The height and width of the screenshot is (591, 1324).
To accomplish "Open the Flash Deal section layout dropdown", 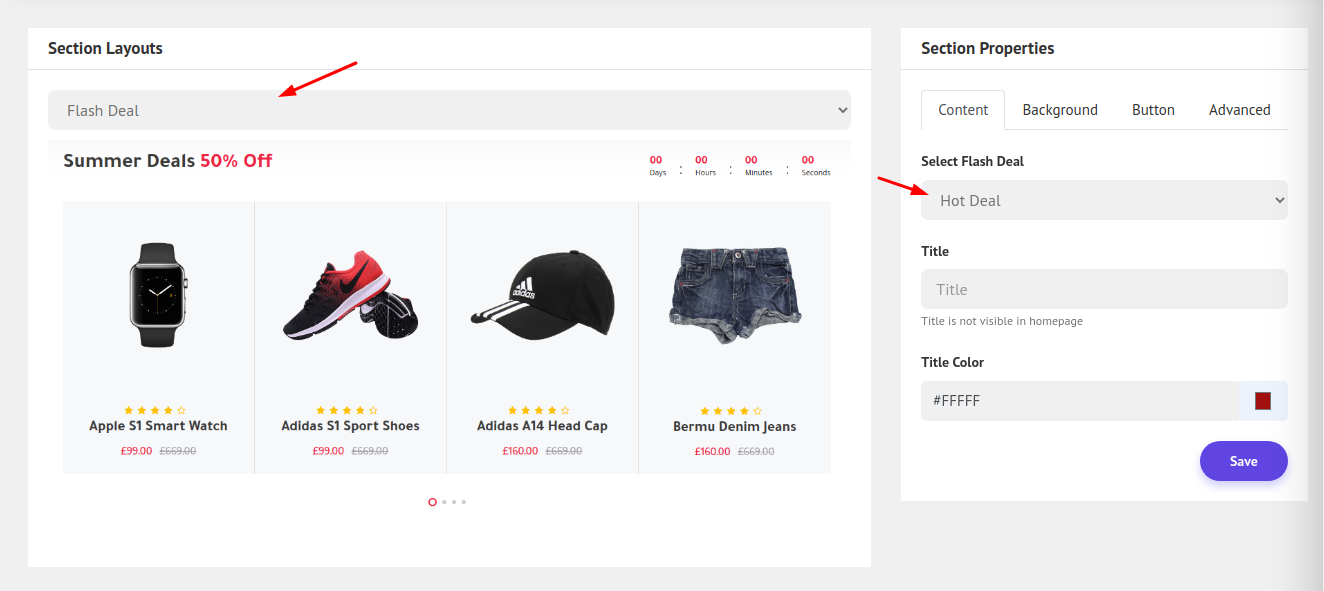I will pyautogui.click(x=449, y=110).
